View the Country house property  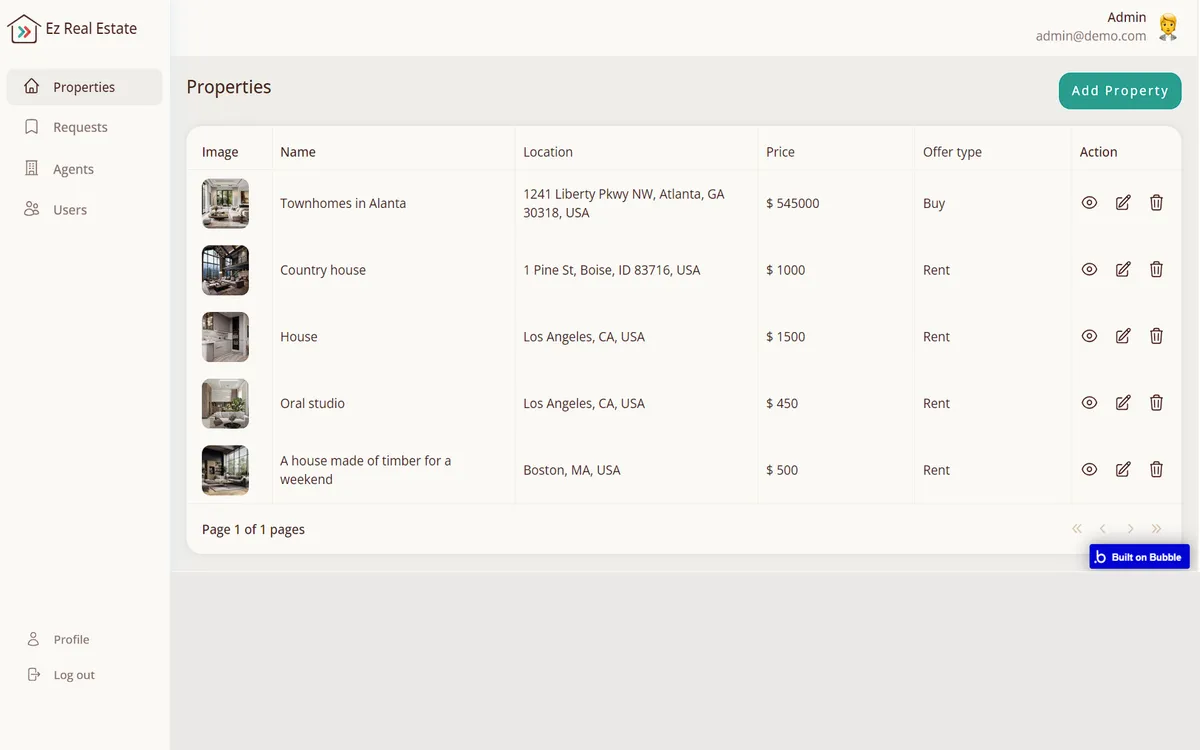tap(1090, 270)
